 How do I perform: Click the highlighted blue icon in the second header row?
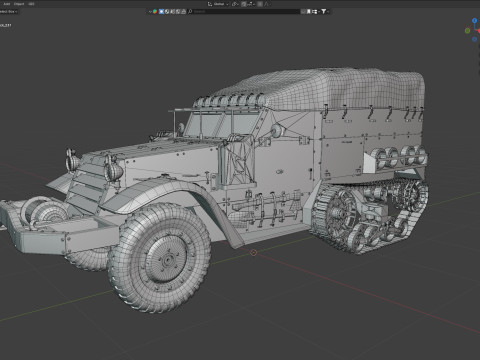pos(161,11)
